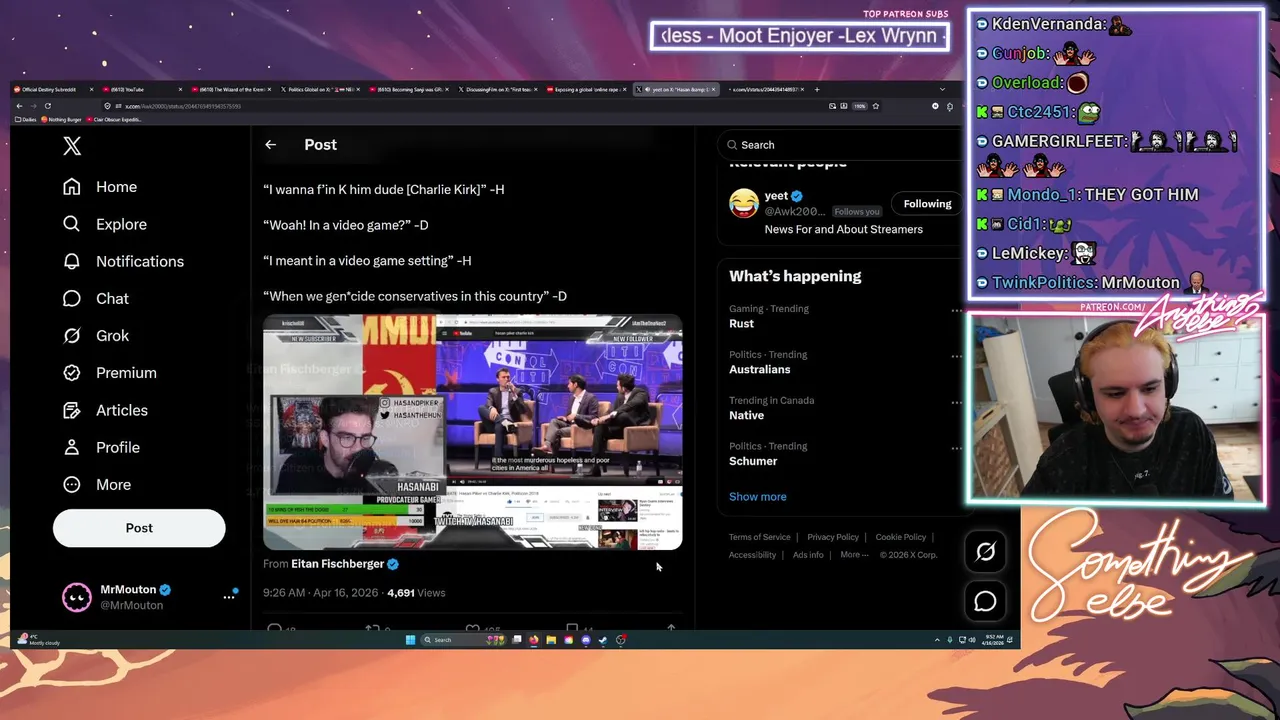Switch to Official Destiny Subreddit tab
The image size is (1280, 720).
coord(54,89)
